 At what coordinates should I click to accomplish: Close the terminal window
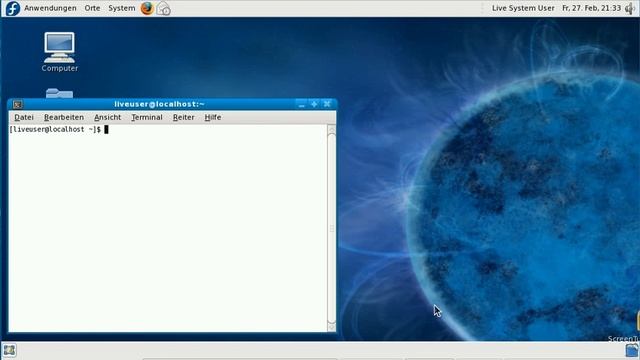click(x=327, y=104)
